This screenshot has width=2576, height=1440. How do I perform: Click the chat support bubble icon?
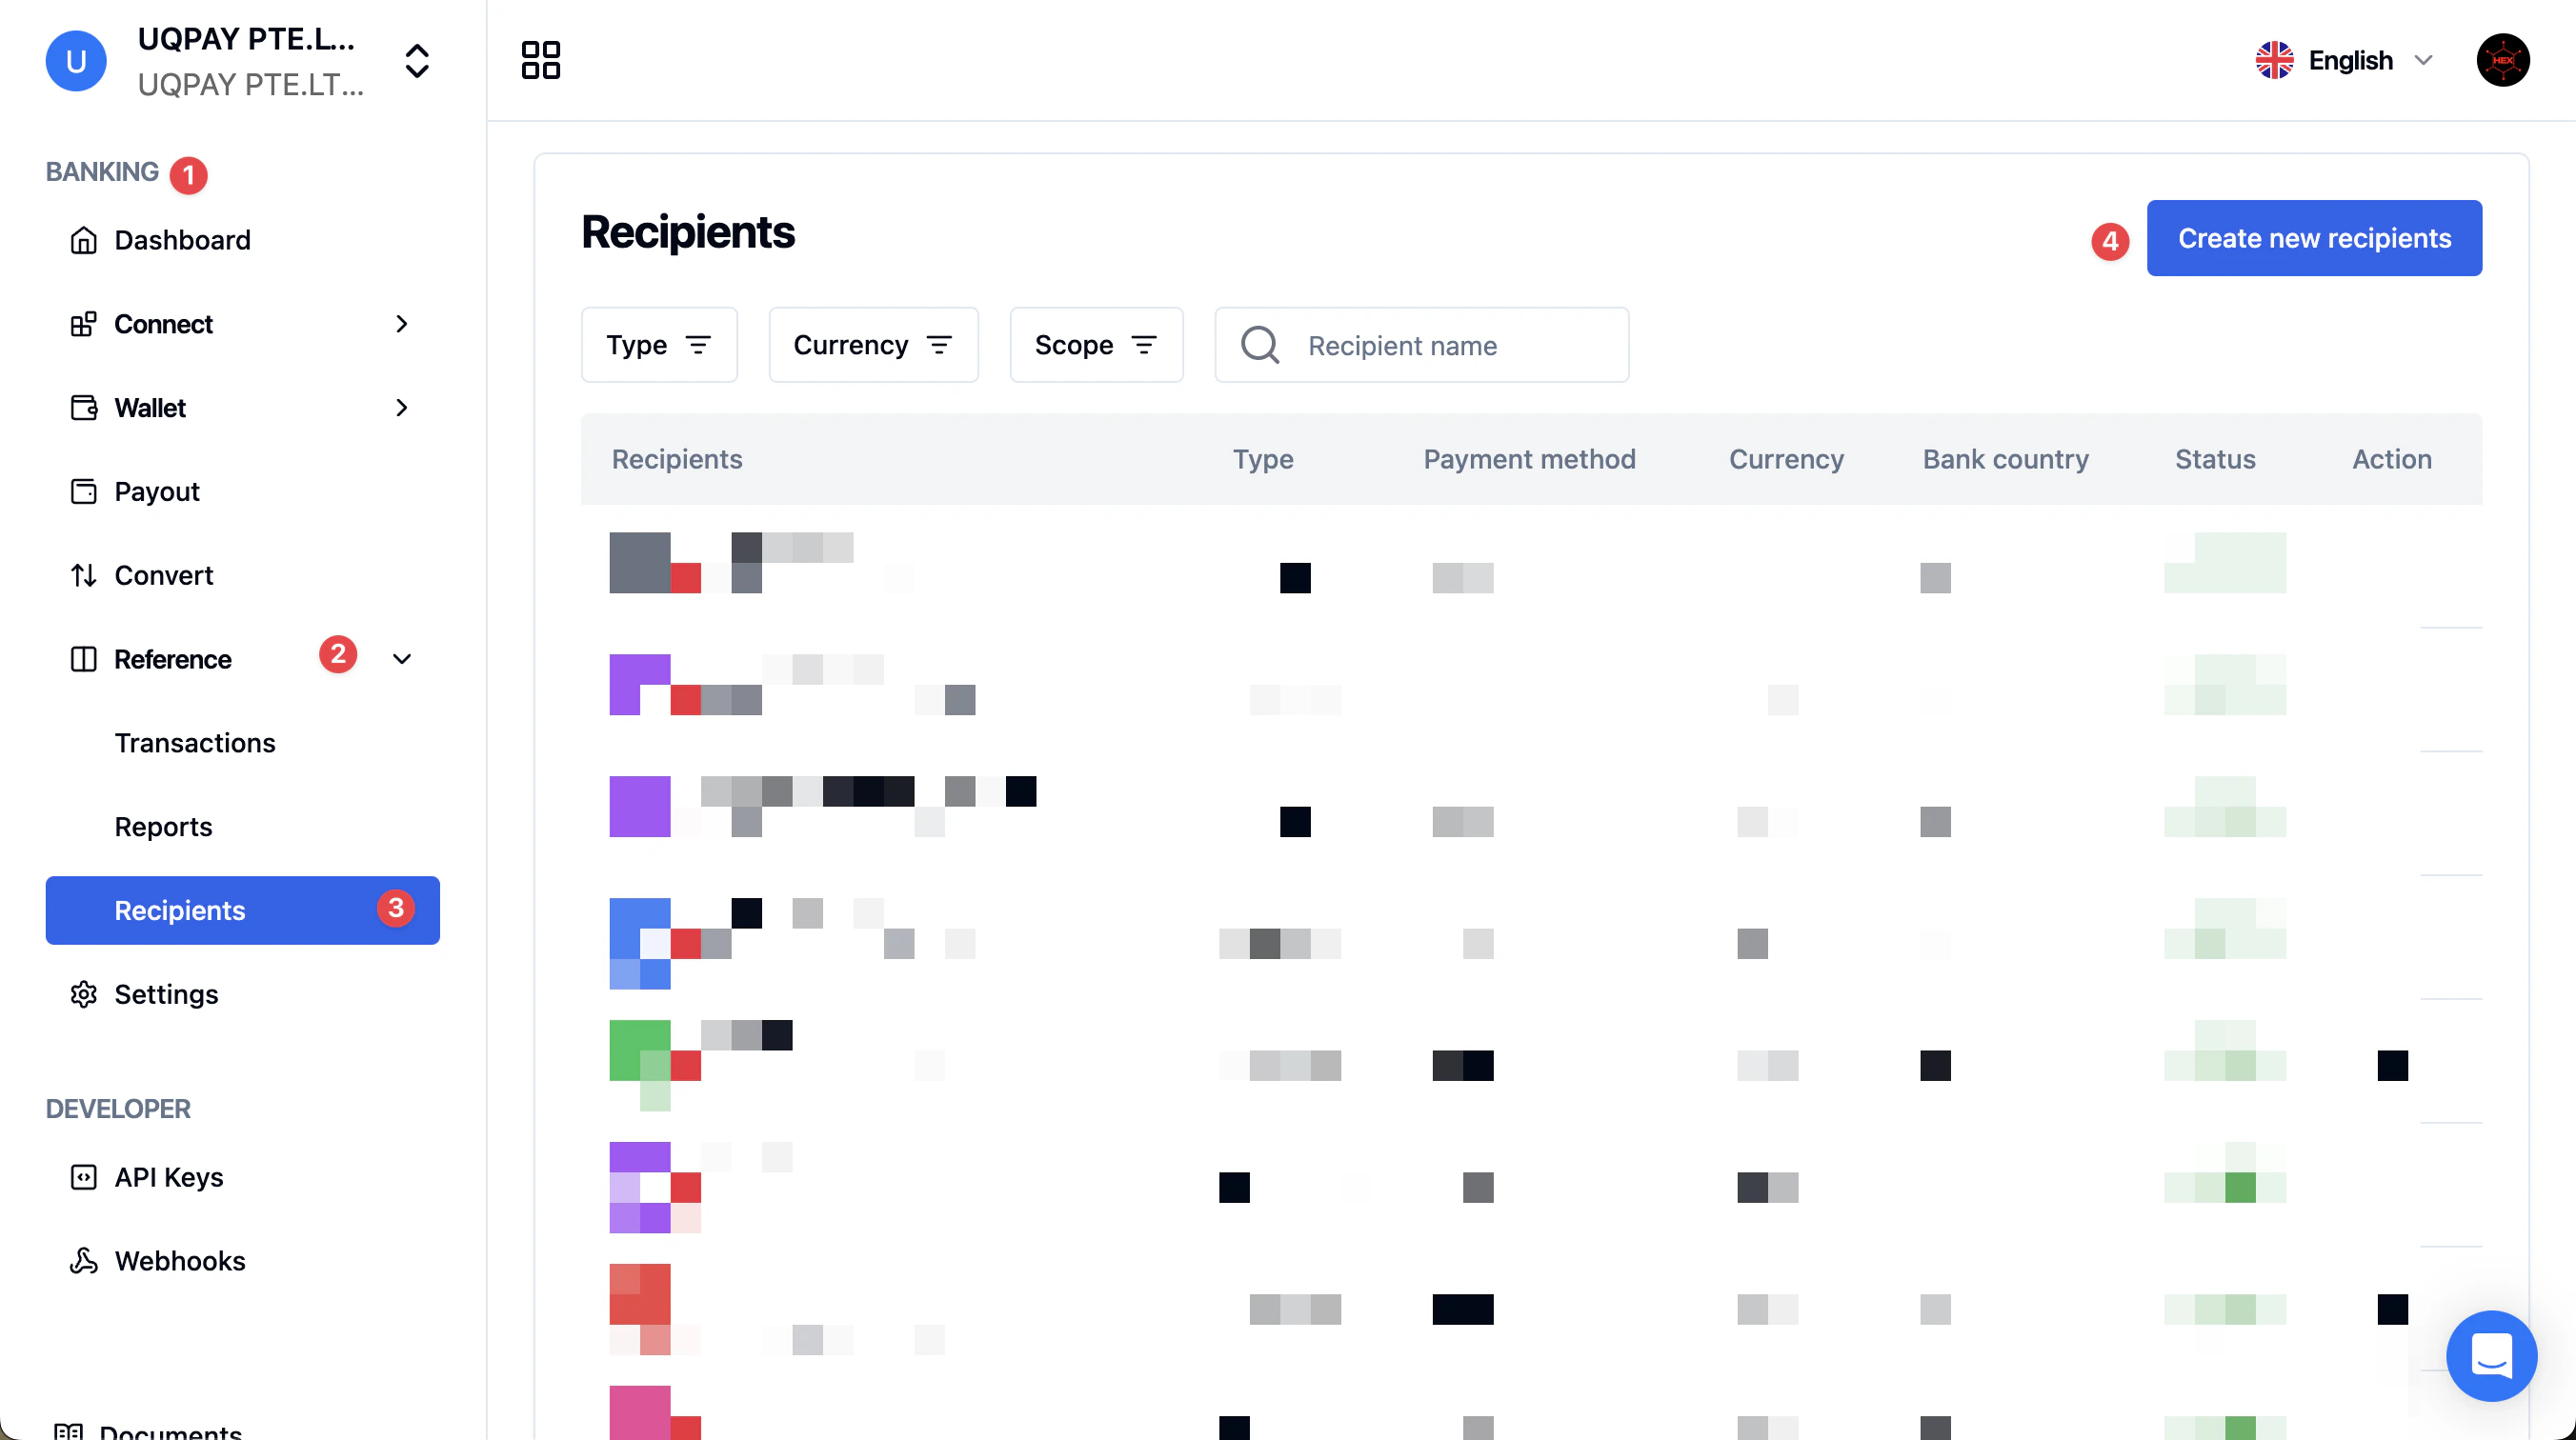[2491, 1355]
